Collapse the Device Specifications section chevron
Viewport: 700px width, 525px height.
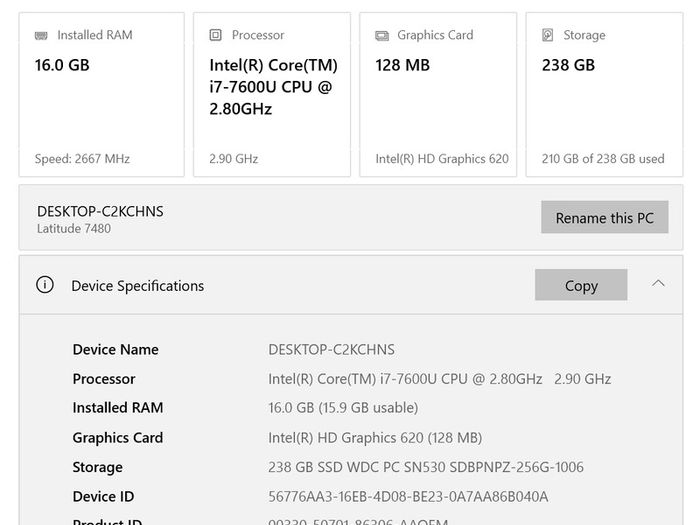pos(658,283)
